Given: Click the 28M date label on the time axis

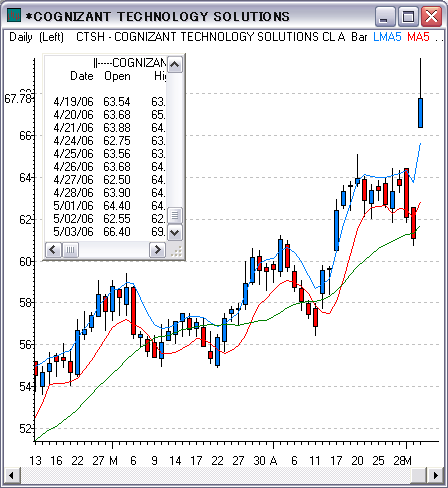Looking at the screenshot, I should tap(402, 461).
